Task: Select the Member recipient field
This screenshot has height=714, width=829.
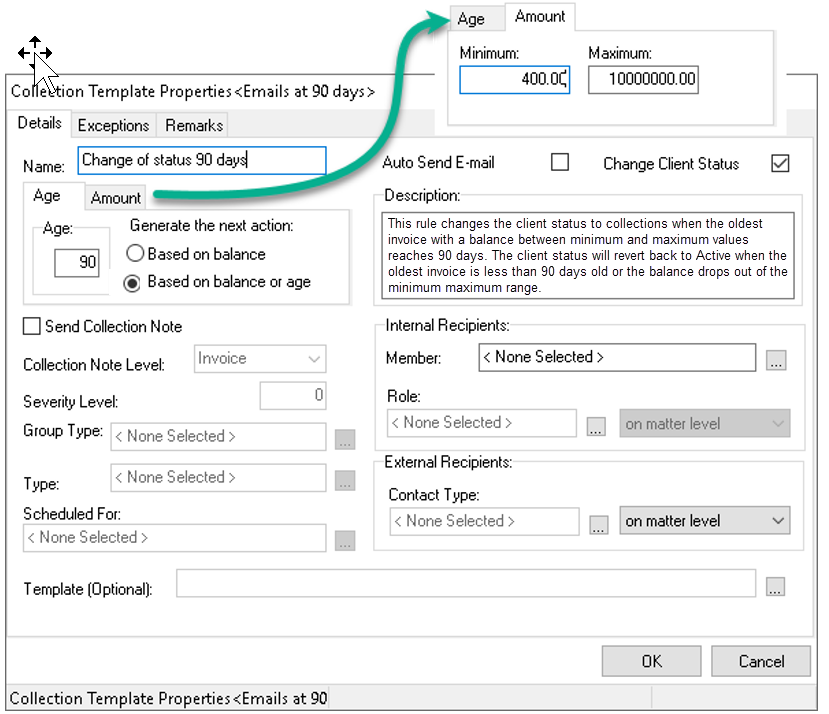Action: click(x=617, y=358)
